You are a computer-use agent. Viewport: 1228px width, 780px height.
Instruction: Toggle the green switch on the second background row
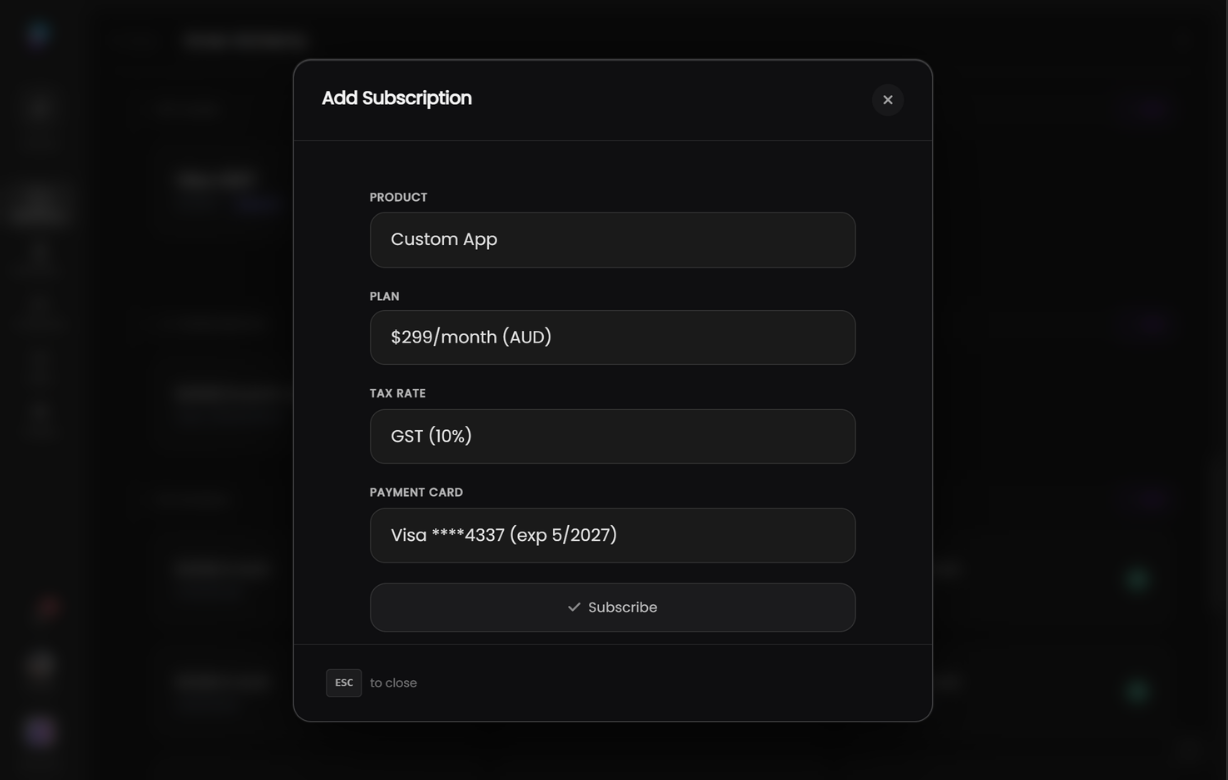pos(1137,690)
